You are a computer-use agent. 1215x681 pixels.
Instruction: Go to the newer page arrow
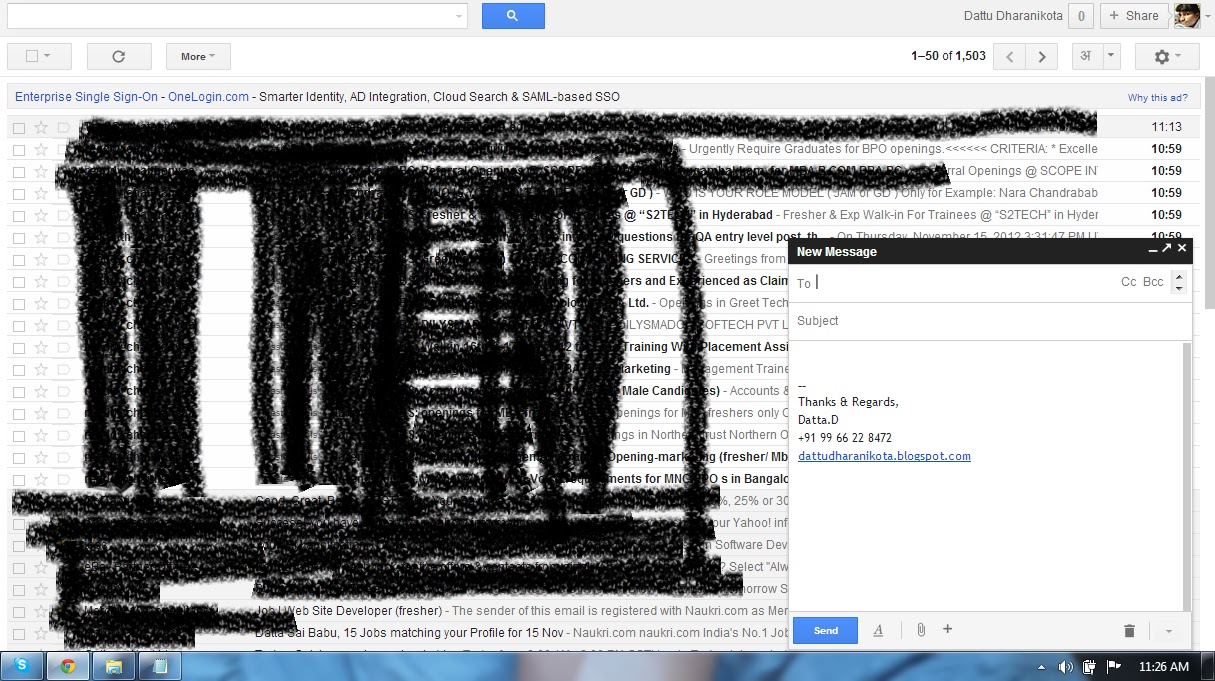pyautogui.click(x=1010, y=57)
